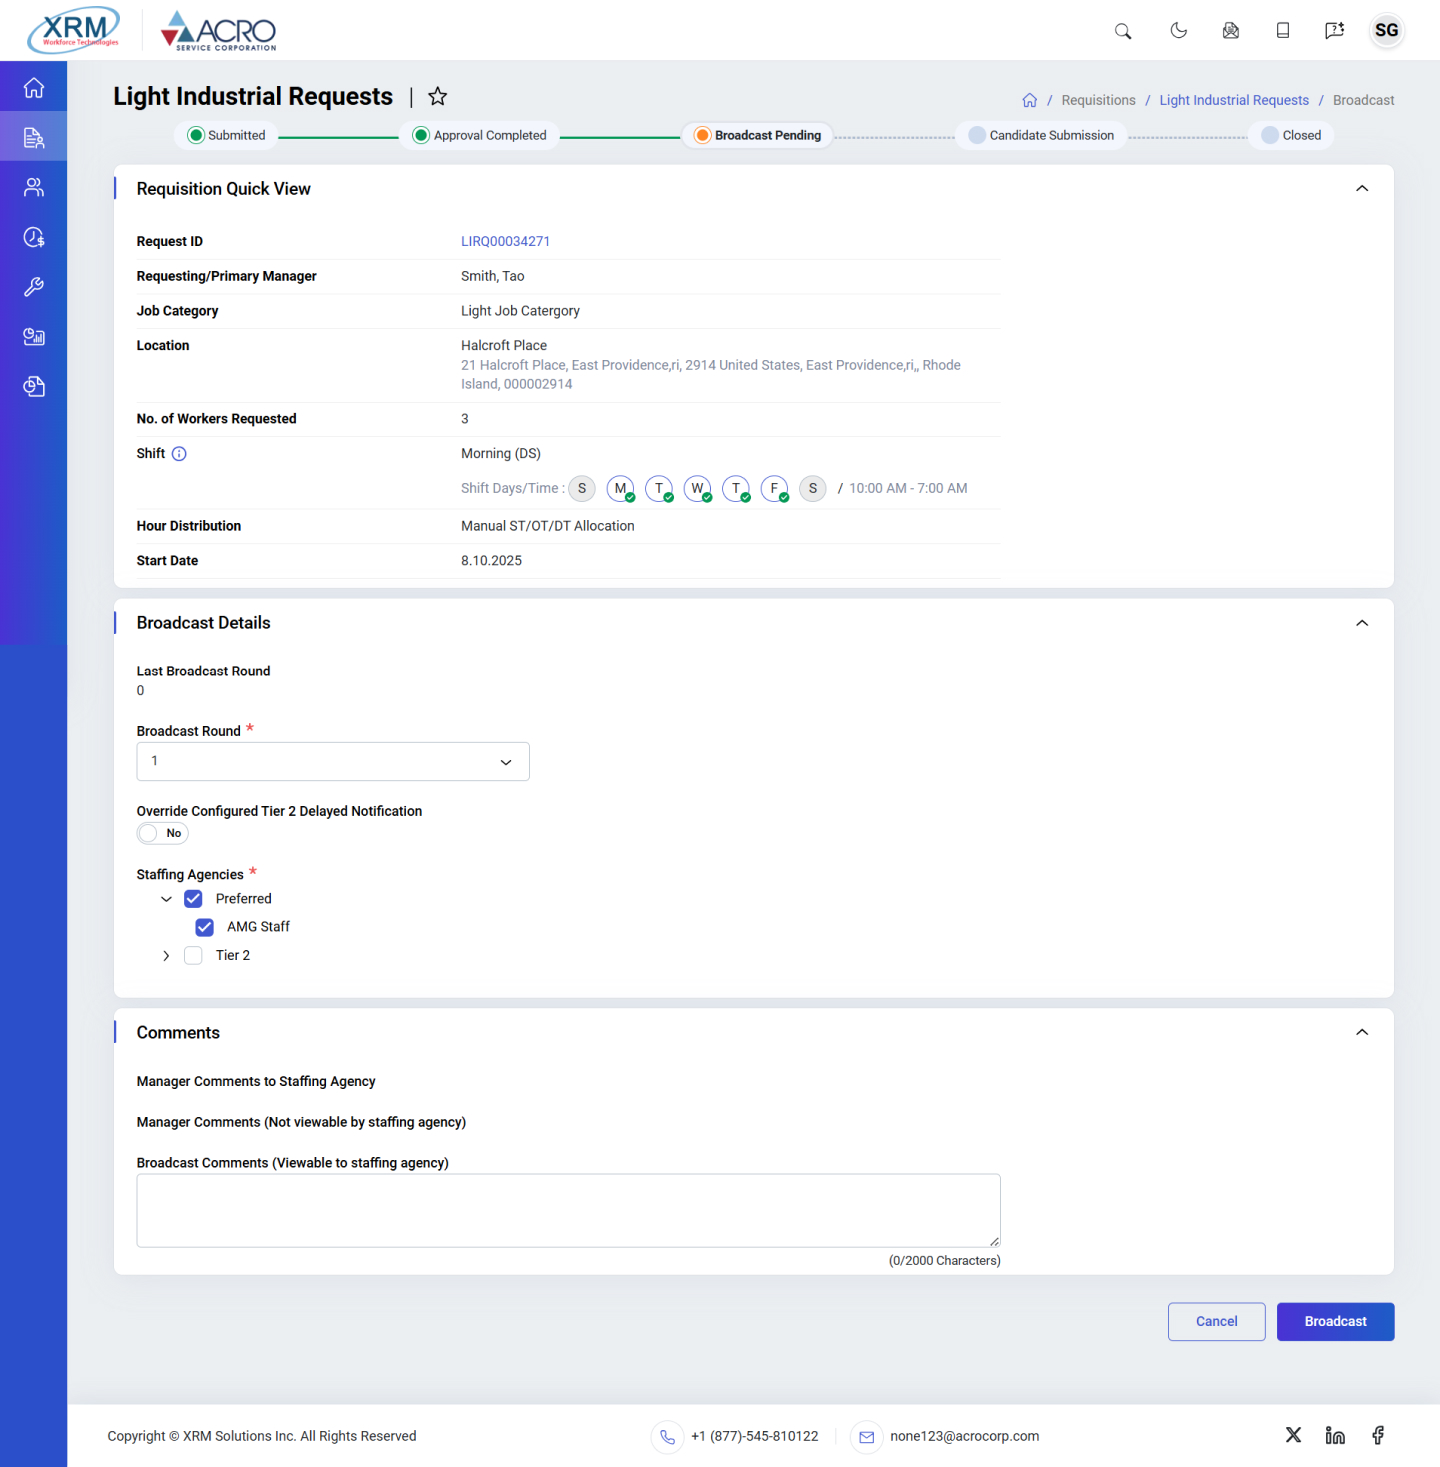Image resolution: width=1440 pixels, height=1467 pixels.
Task: Expand the Tier 2 tree node
Action: coord(166,956)
